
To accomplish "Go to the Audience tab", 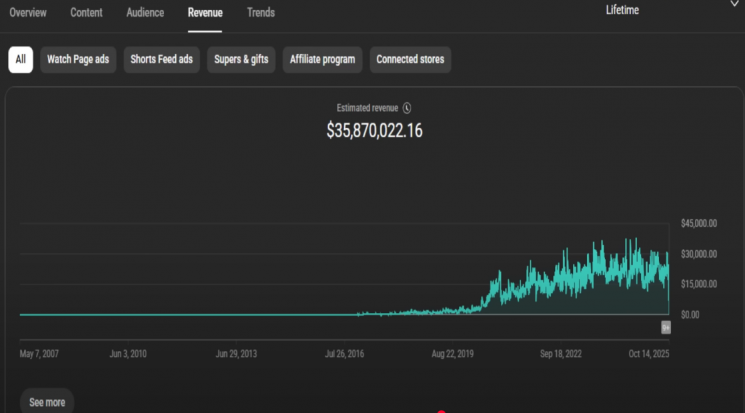I will pos(145,13).
